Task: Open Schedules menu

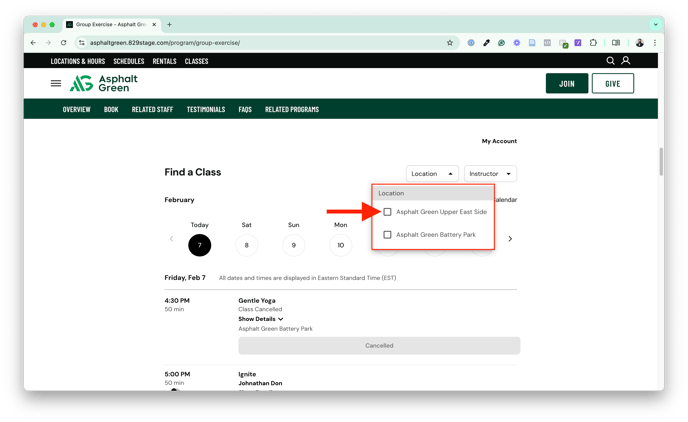Action: 129,61
